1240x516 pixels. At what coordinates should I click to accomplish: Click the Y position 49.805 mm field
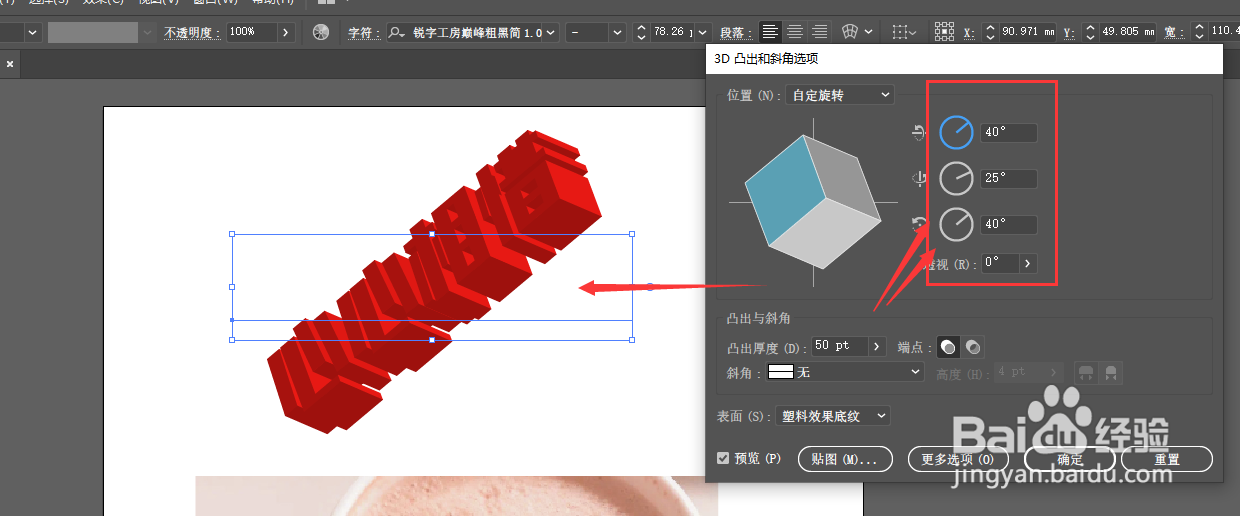point(1127,33)
